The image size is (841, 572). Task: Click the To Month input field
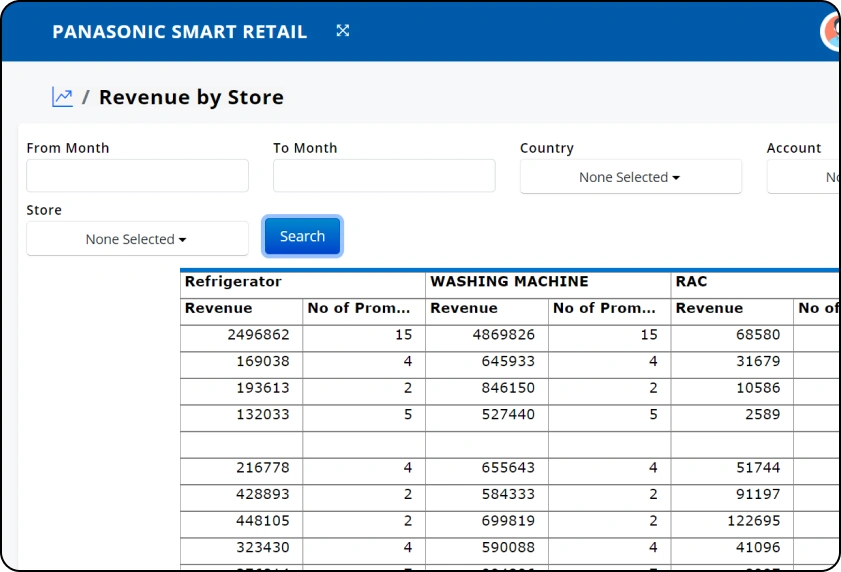click(384, 175)
